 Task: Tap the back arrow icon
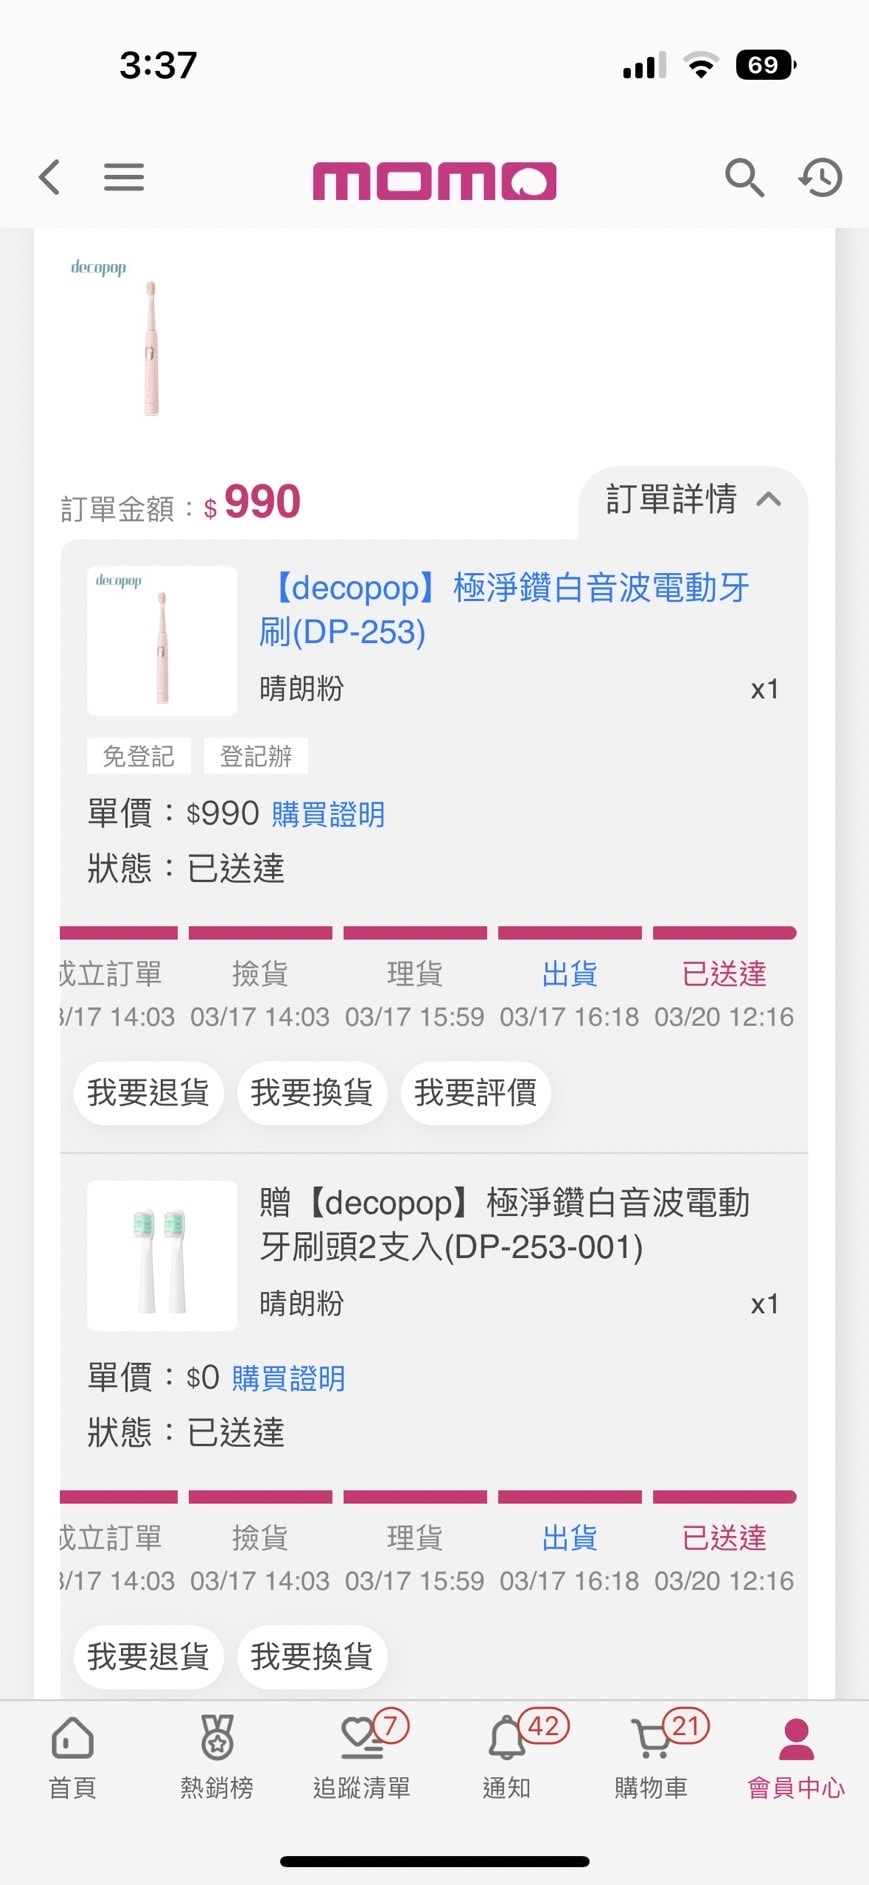tap(49, 178)
